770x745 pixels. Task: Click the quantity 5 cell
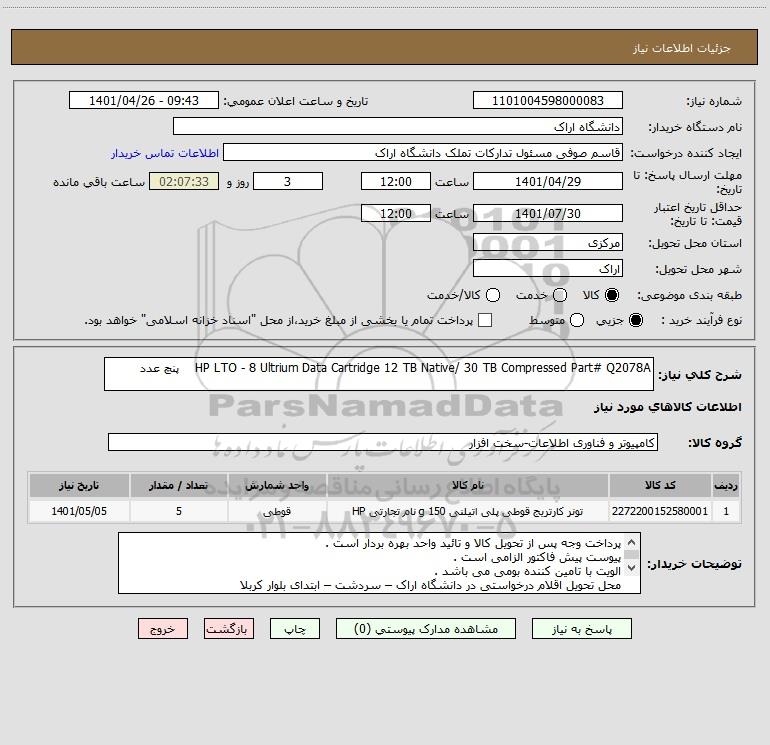point(179,511)
